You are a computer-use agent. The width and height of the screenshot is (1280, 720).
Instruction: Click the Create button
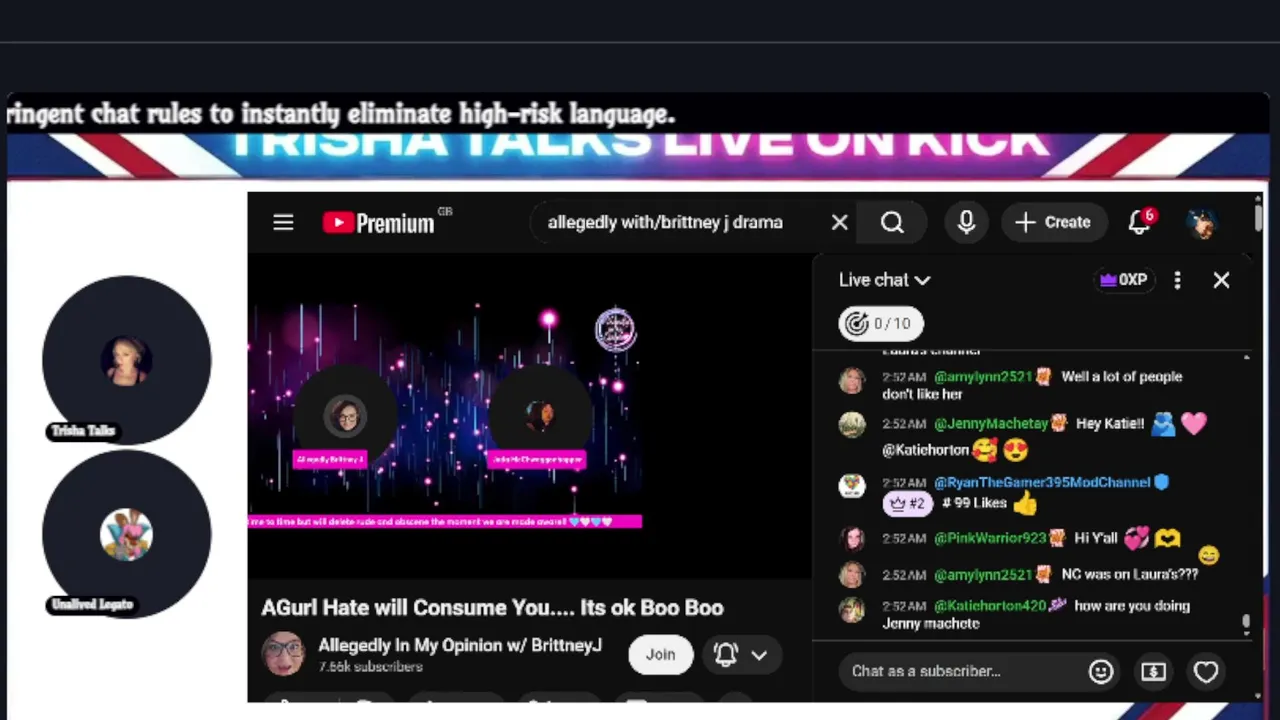pyautogui.click(x=1052, y=222)
